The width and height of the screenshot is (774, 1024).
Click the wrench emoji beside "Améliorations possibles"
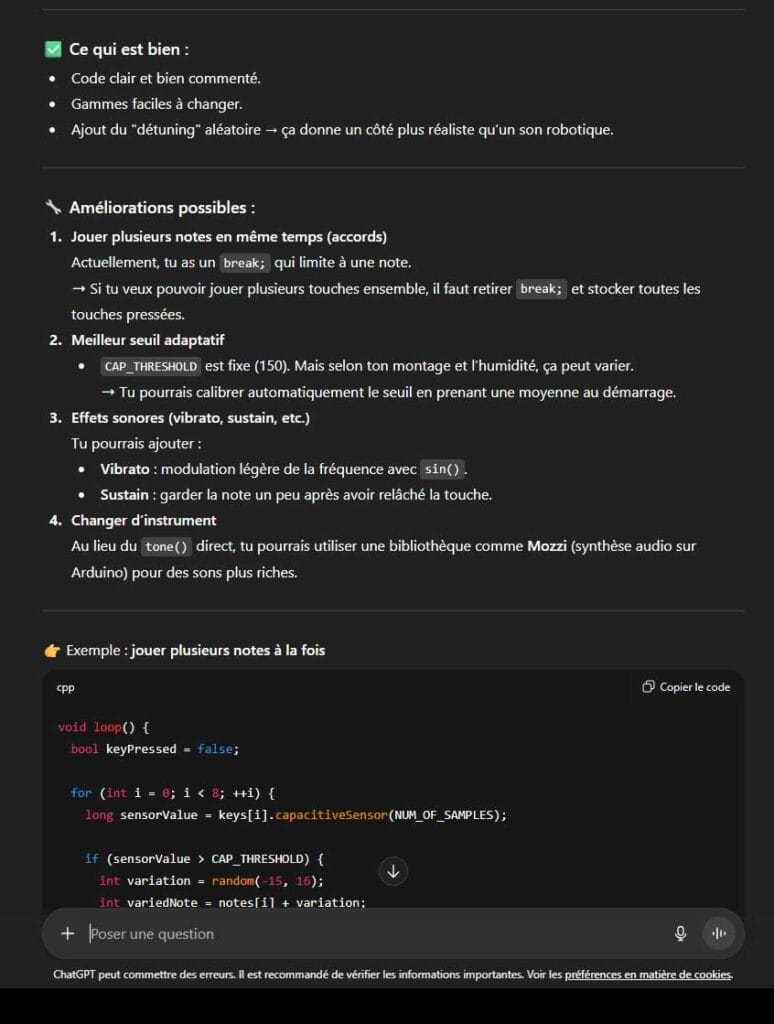click(x=54, y=208)
